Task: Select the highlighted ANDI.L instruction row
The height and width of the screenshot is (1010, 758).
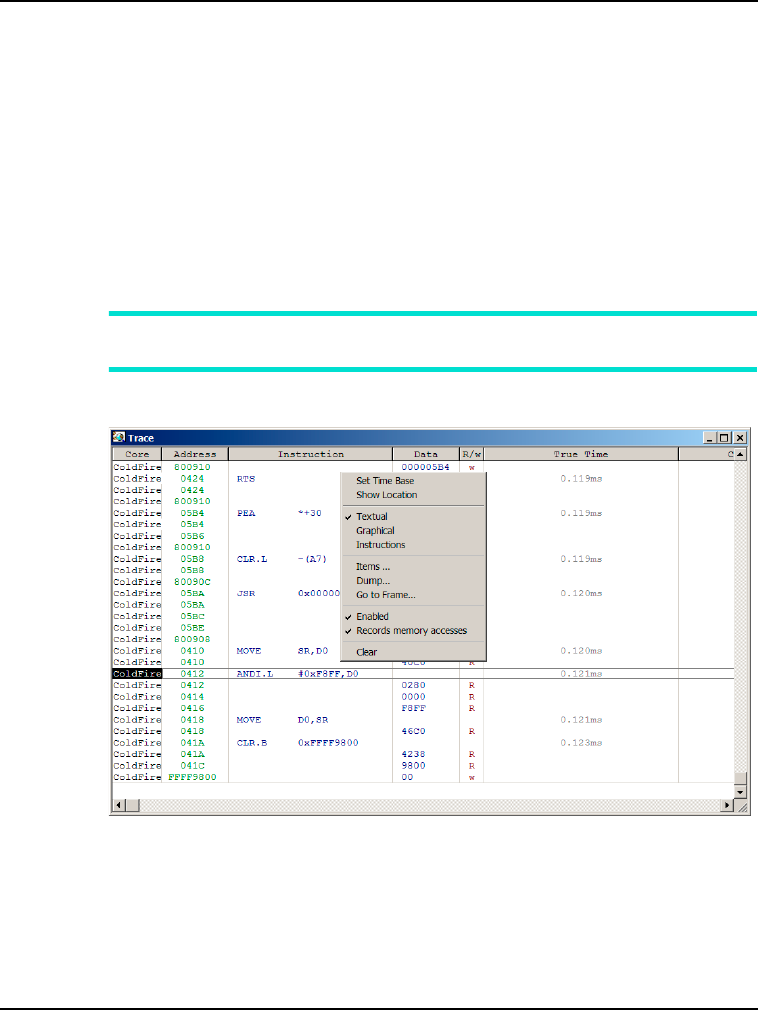Action: 423,674
